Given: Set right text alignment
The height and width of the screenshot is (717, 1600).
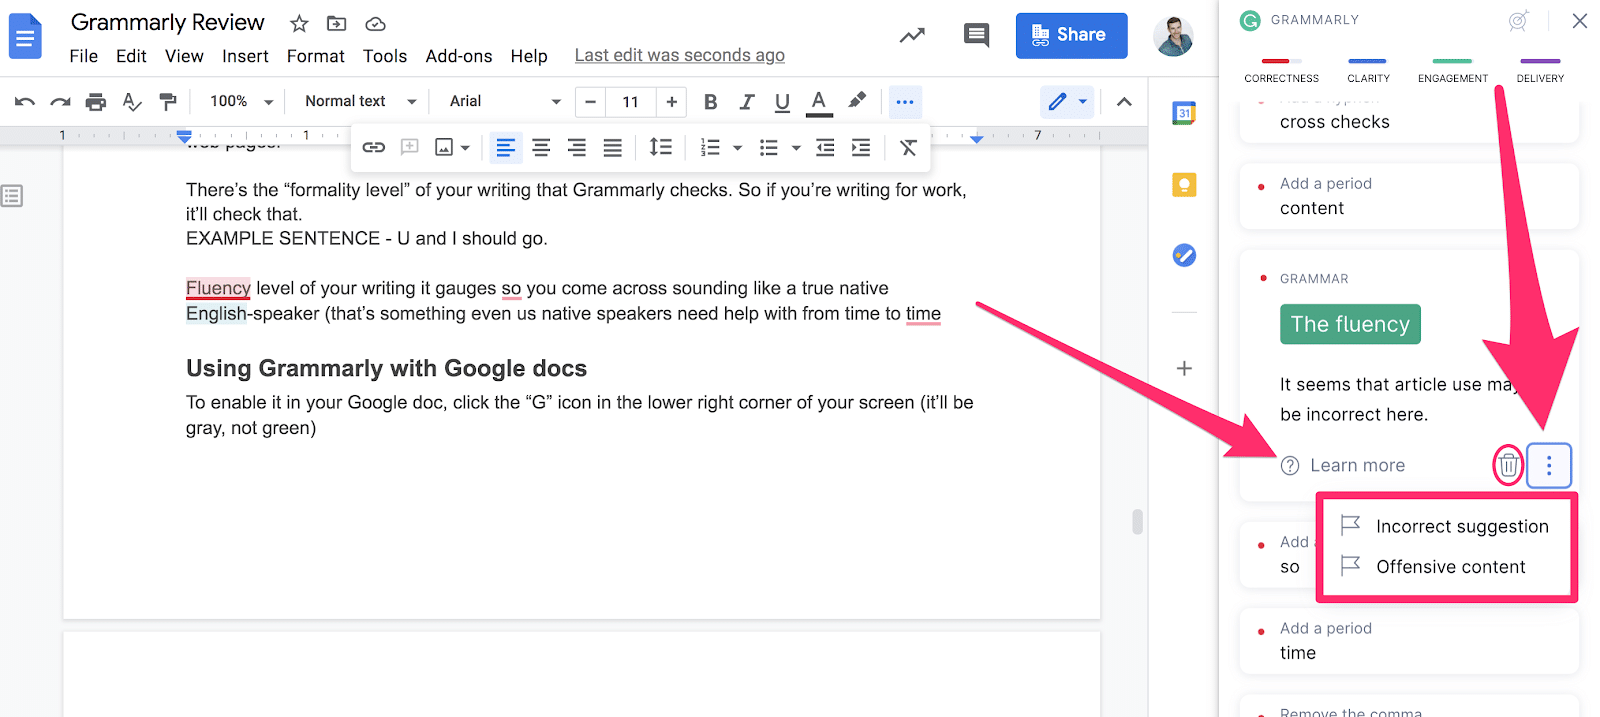Looking at the screenshot, I should 577,148.
